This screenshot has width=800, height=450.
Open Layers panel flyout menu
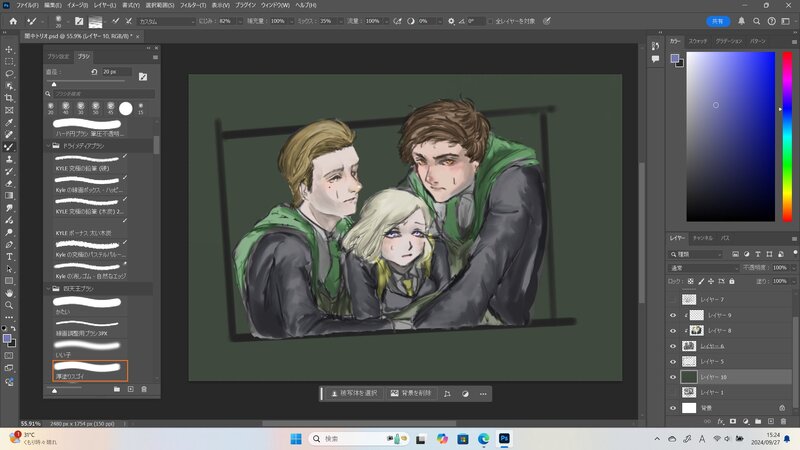(794, 238)
